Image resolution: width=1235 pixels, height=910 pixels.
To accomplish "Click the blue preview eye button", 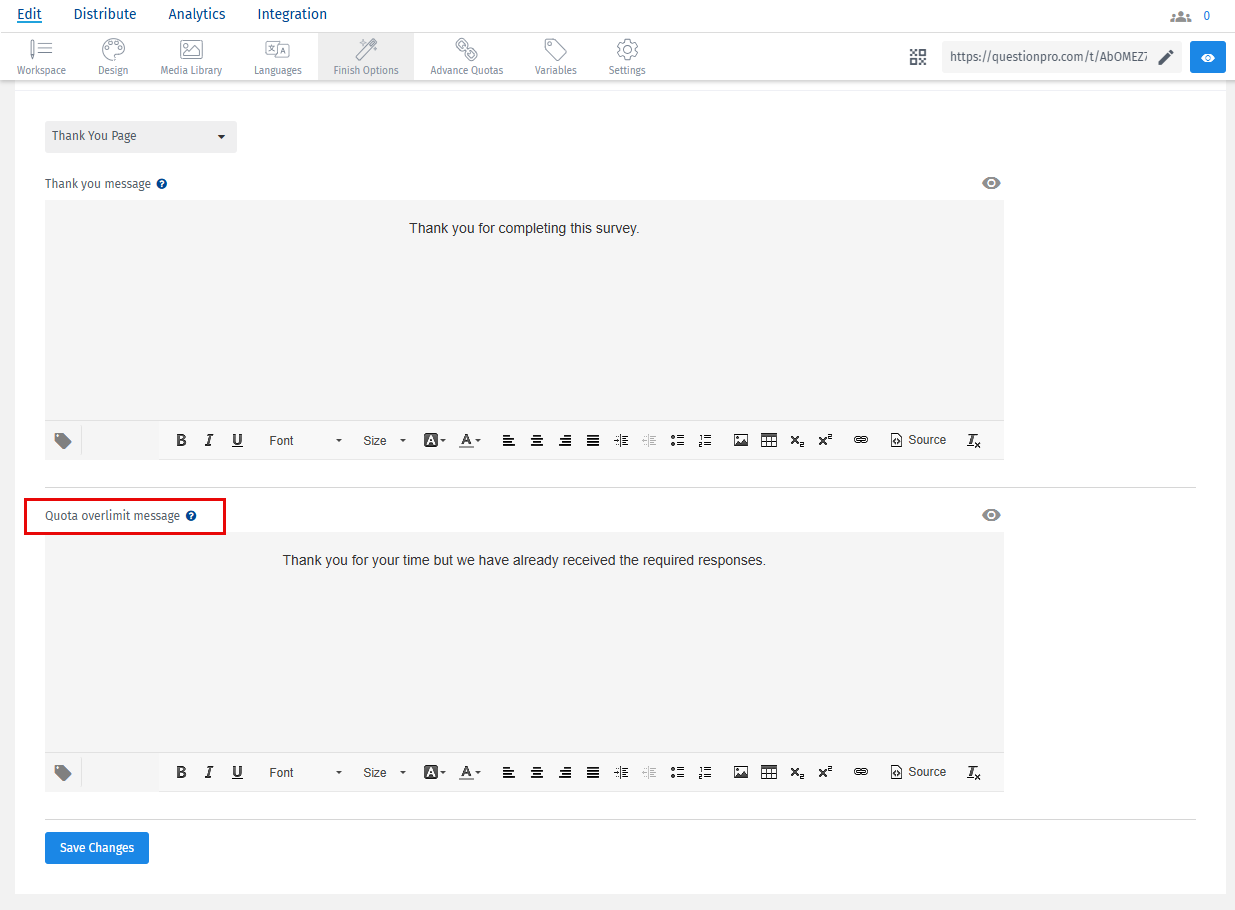I will pos(1208,57).
